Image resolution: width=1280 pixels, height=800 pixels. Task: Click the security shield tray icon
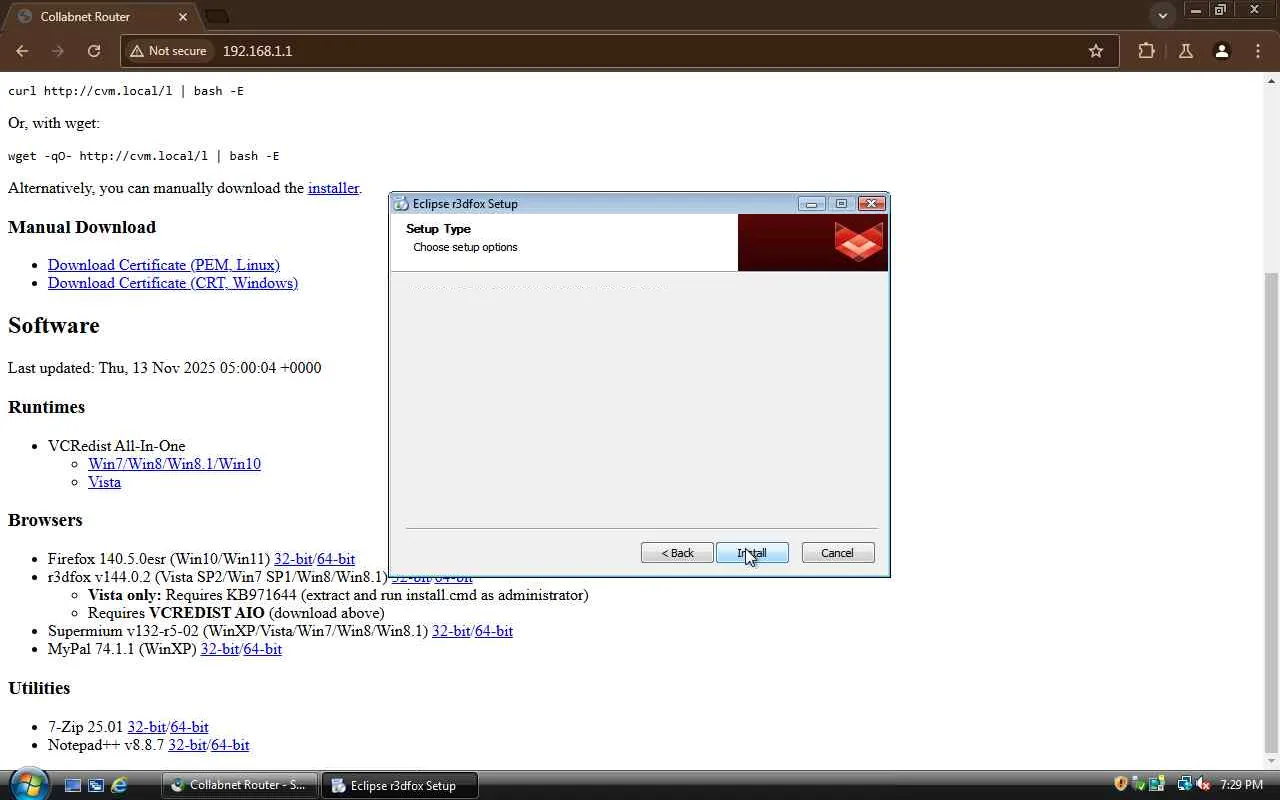tap(1120, 784)
